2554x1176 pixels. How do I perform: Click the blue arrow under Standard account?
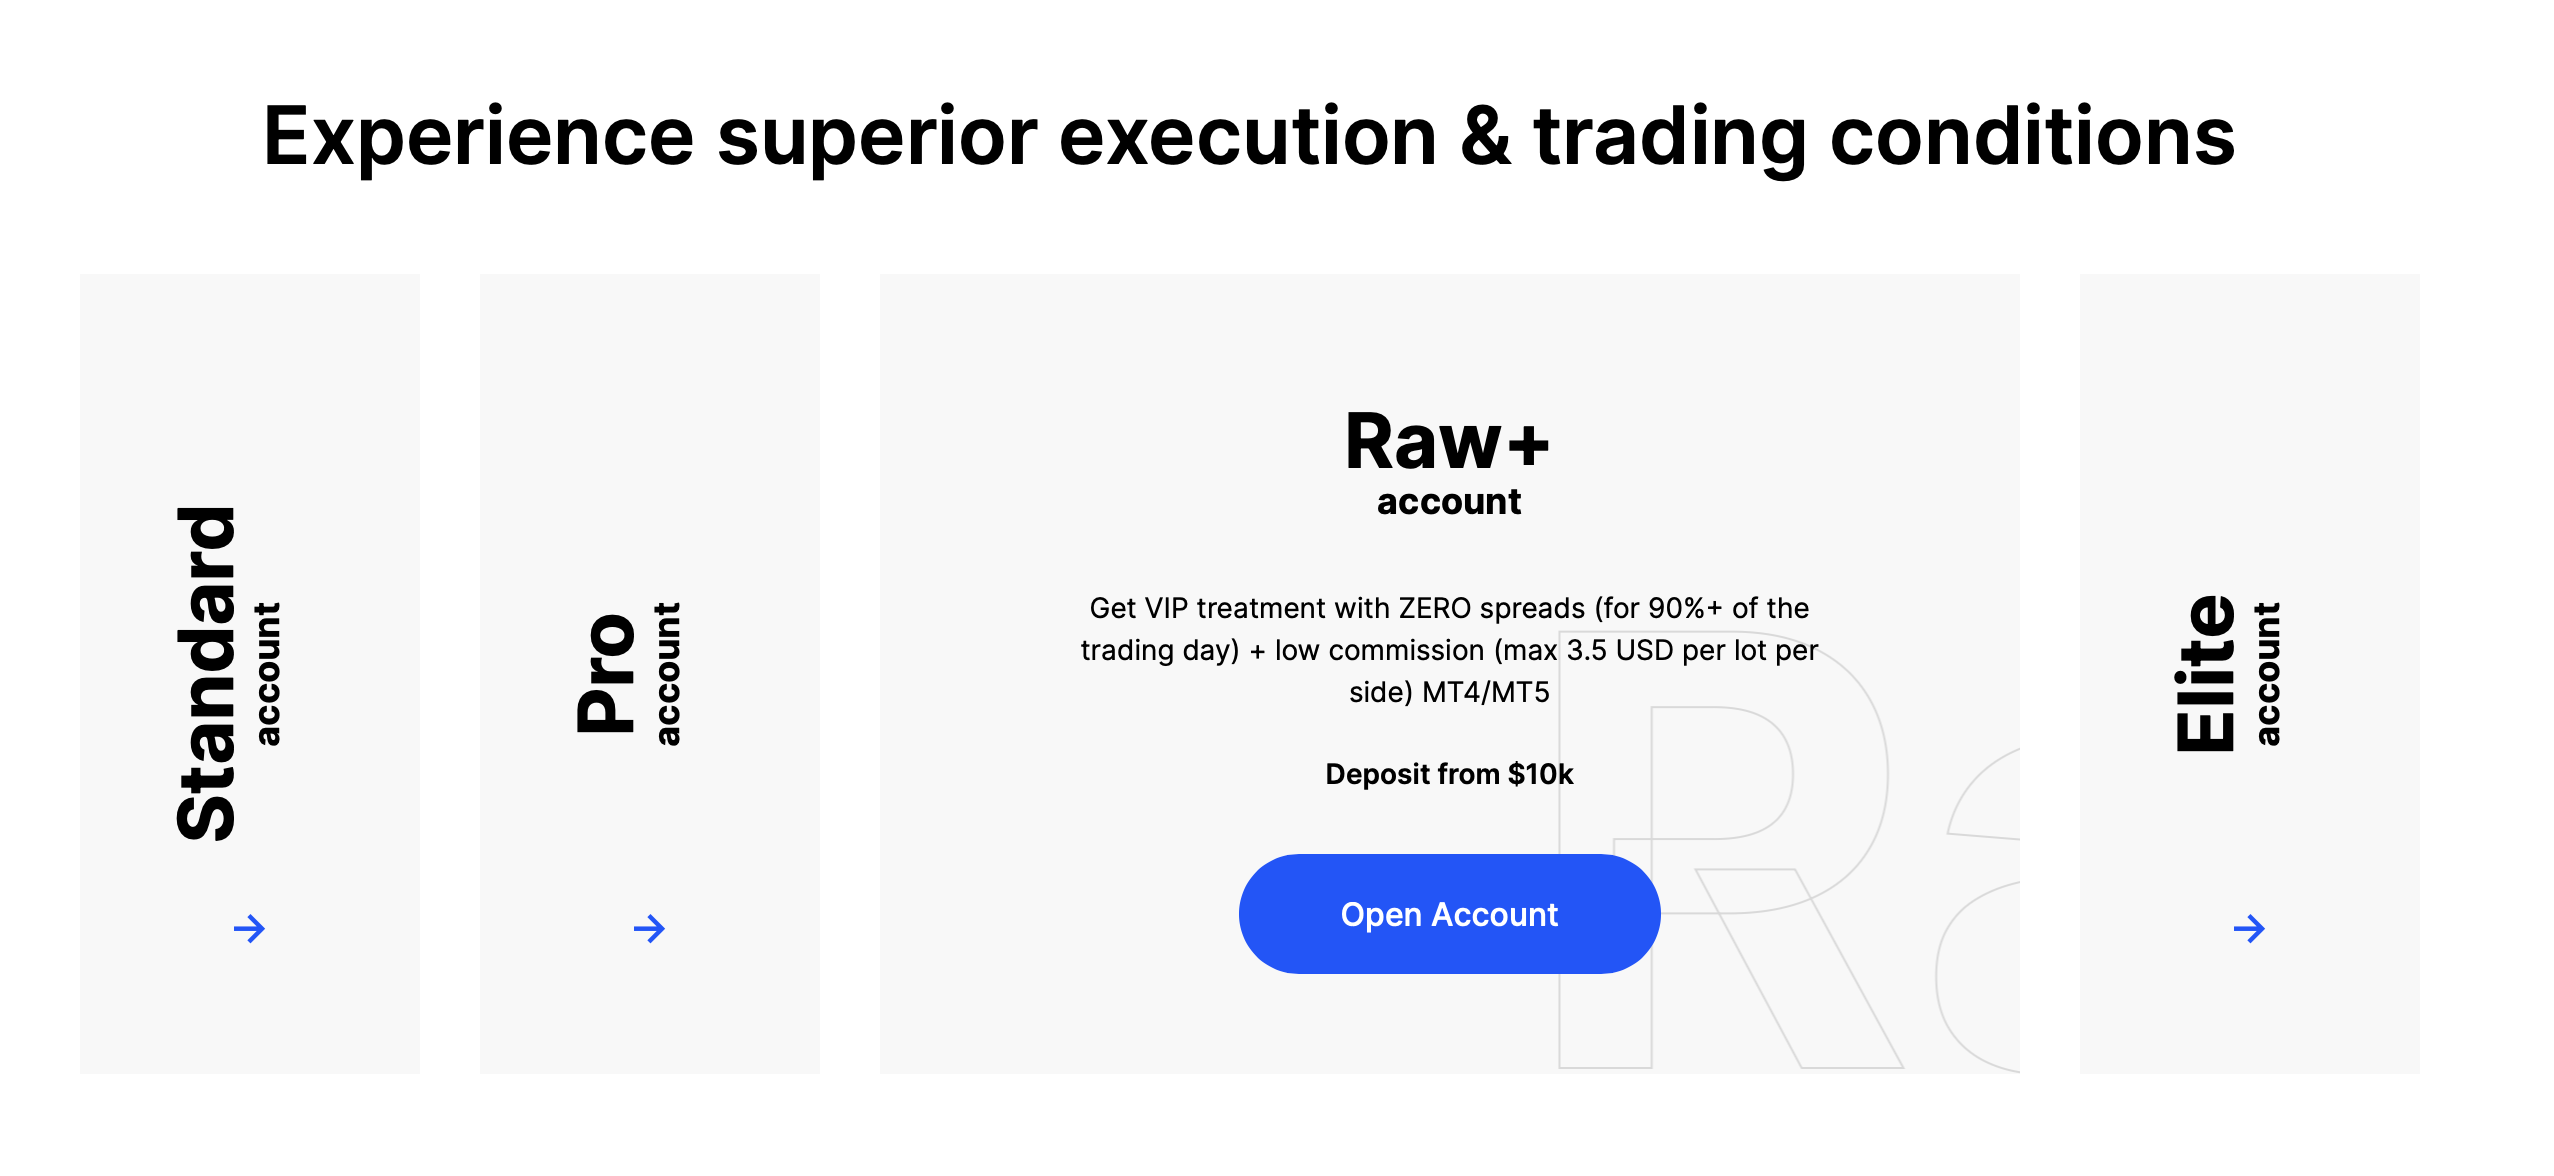[249, 928]
